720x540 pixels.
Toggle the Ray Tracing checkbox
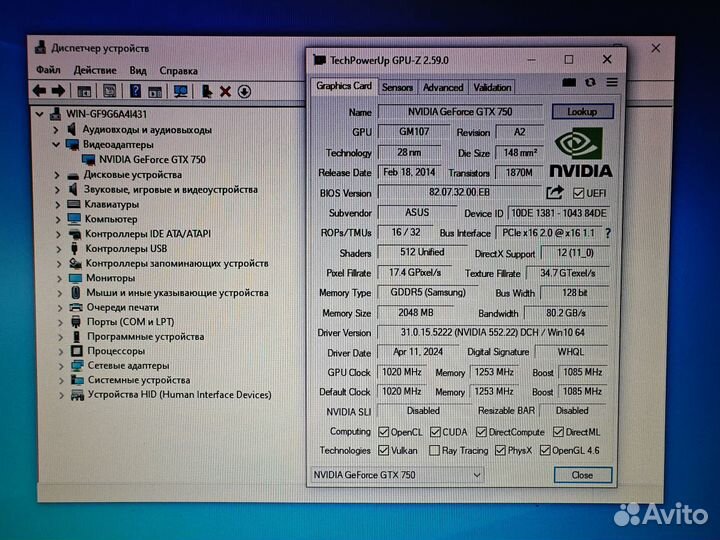[x=434, y=450]
